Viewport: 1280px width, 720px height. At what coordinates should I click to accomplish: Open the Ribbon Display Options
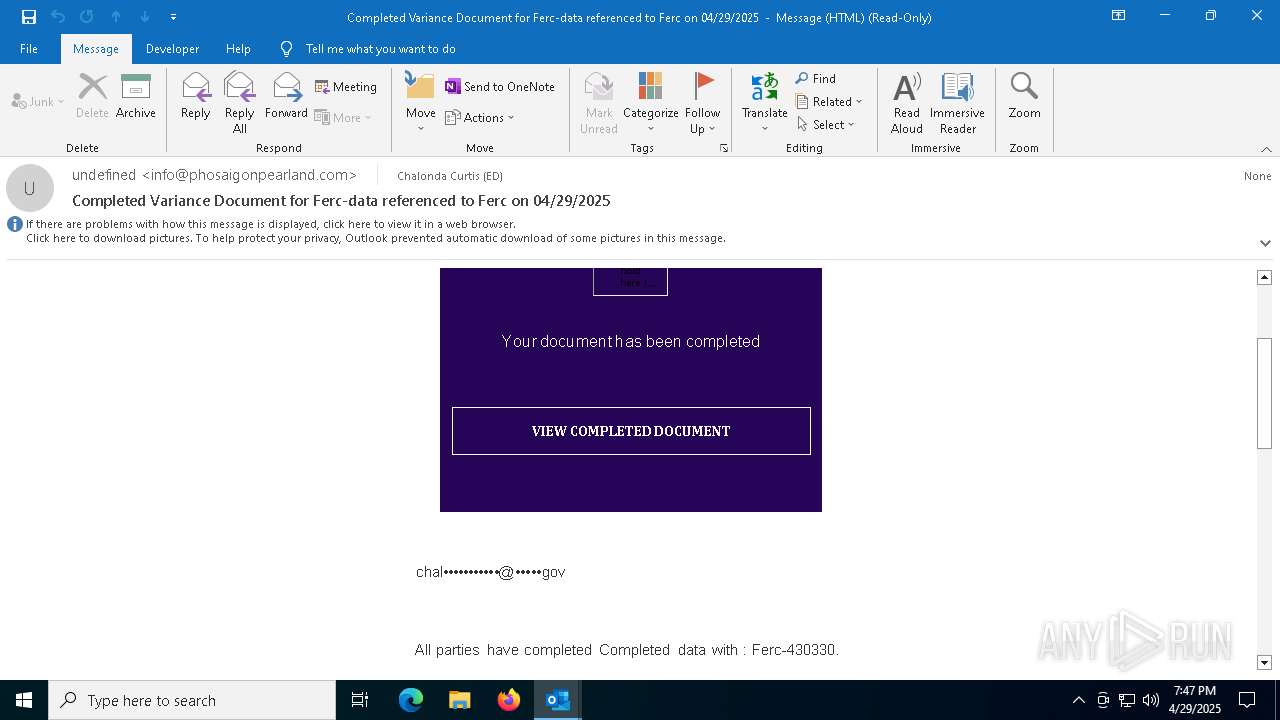click(1118, 16)
